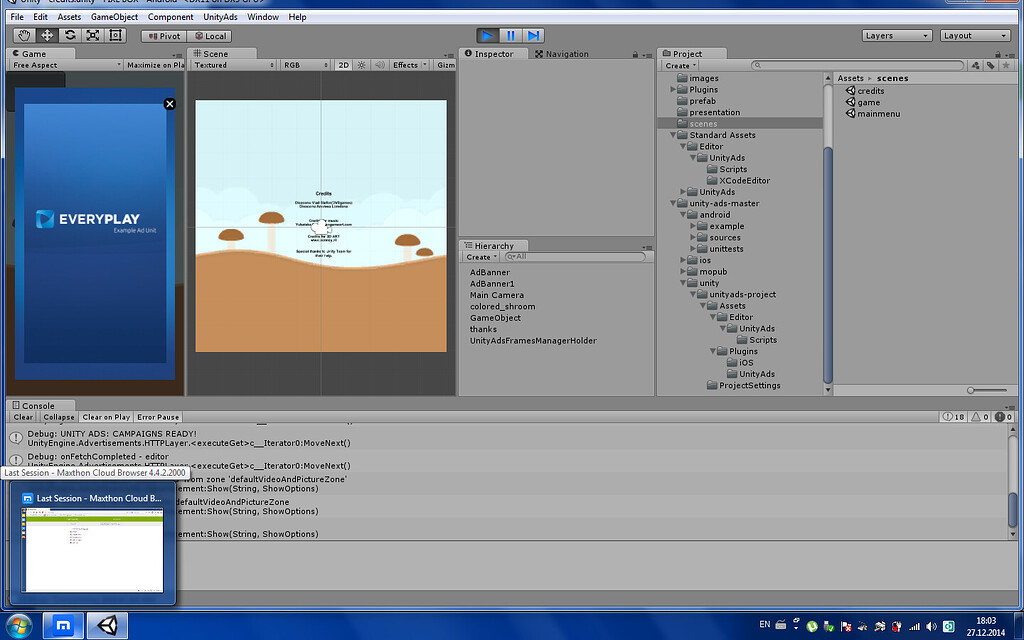Select the Rotate tool in the toolbar
Image resolution: width=1024 pixels, height=640 pixels.
69,35
